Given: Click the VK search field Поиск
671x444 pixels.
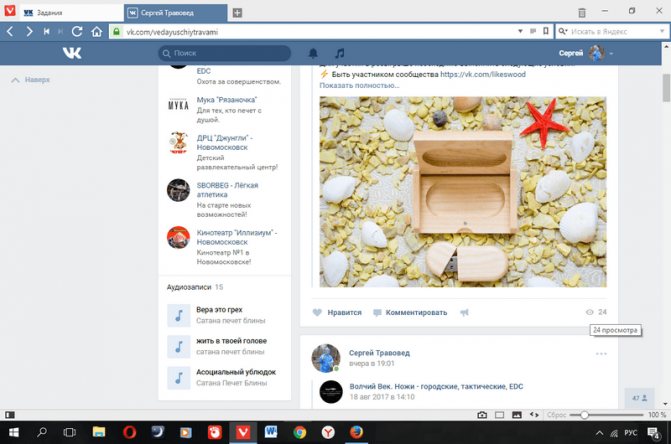Looking at the screenshot, I should [x=225, y=53].
